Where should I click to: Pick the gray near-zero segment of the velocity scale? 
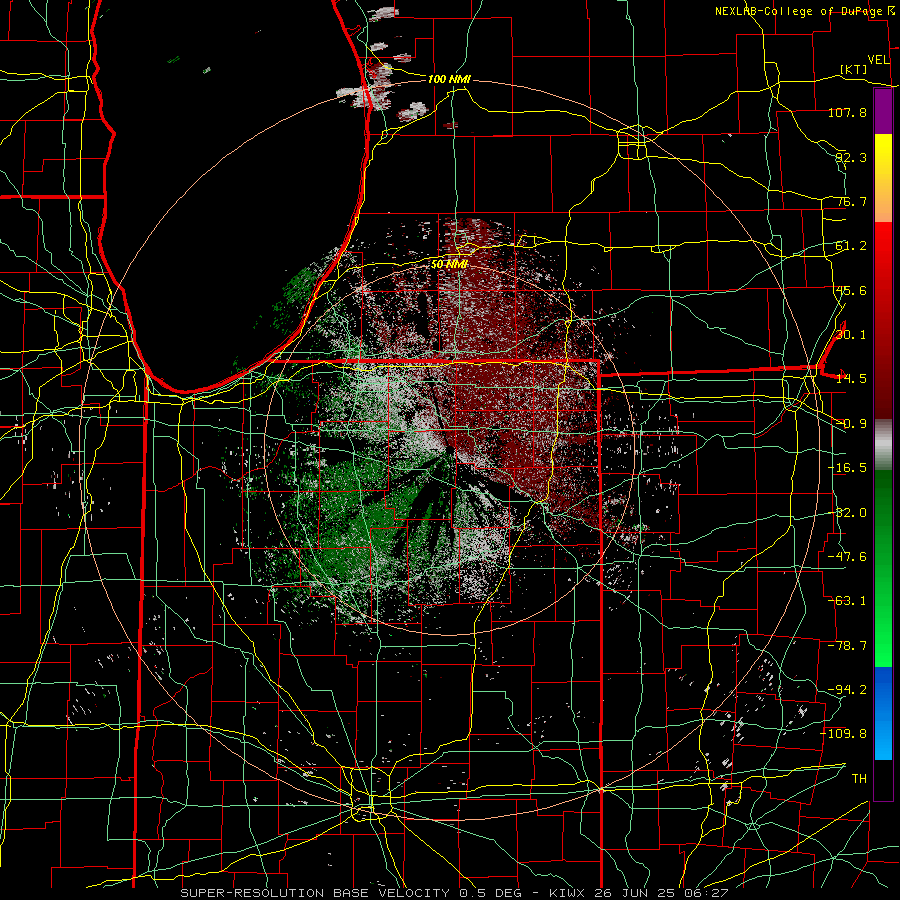[x=883, y=445]
